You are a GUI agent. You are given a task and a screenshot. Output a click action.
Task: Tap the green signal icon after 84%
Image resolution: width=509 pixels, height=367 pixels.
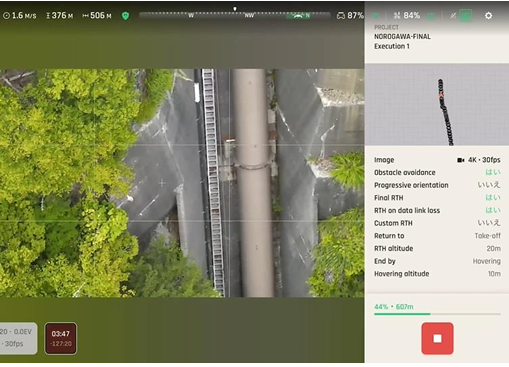[x=431, y=16]
